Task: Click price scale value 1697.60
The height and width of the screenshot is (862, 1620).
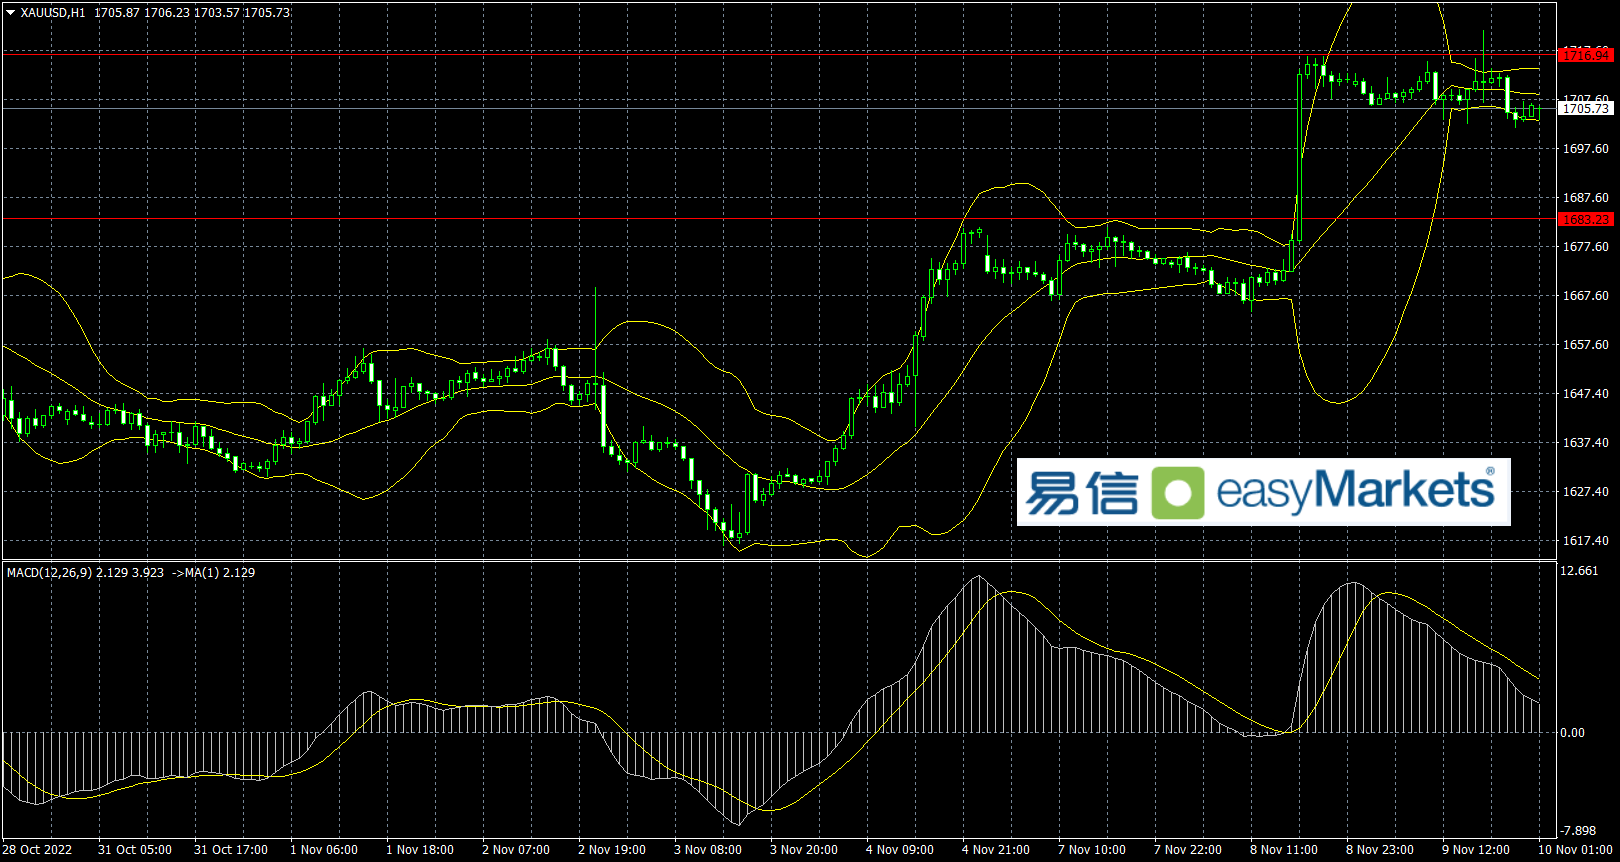Action: 1586,149
